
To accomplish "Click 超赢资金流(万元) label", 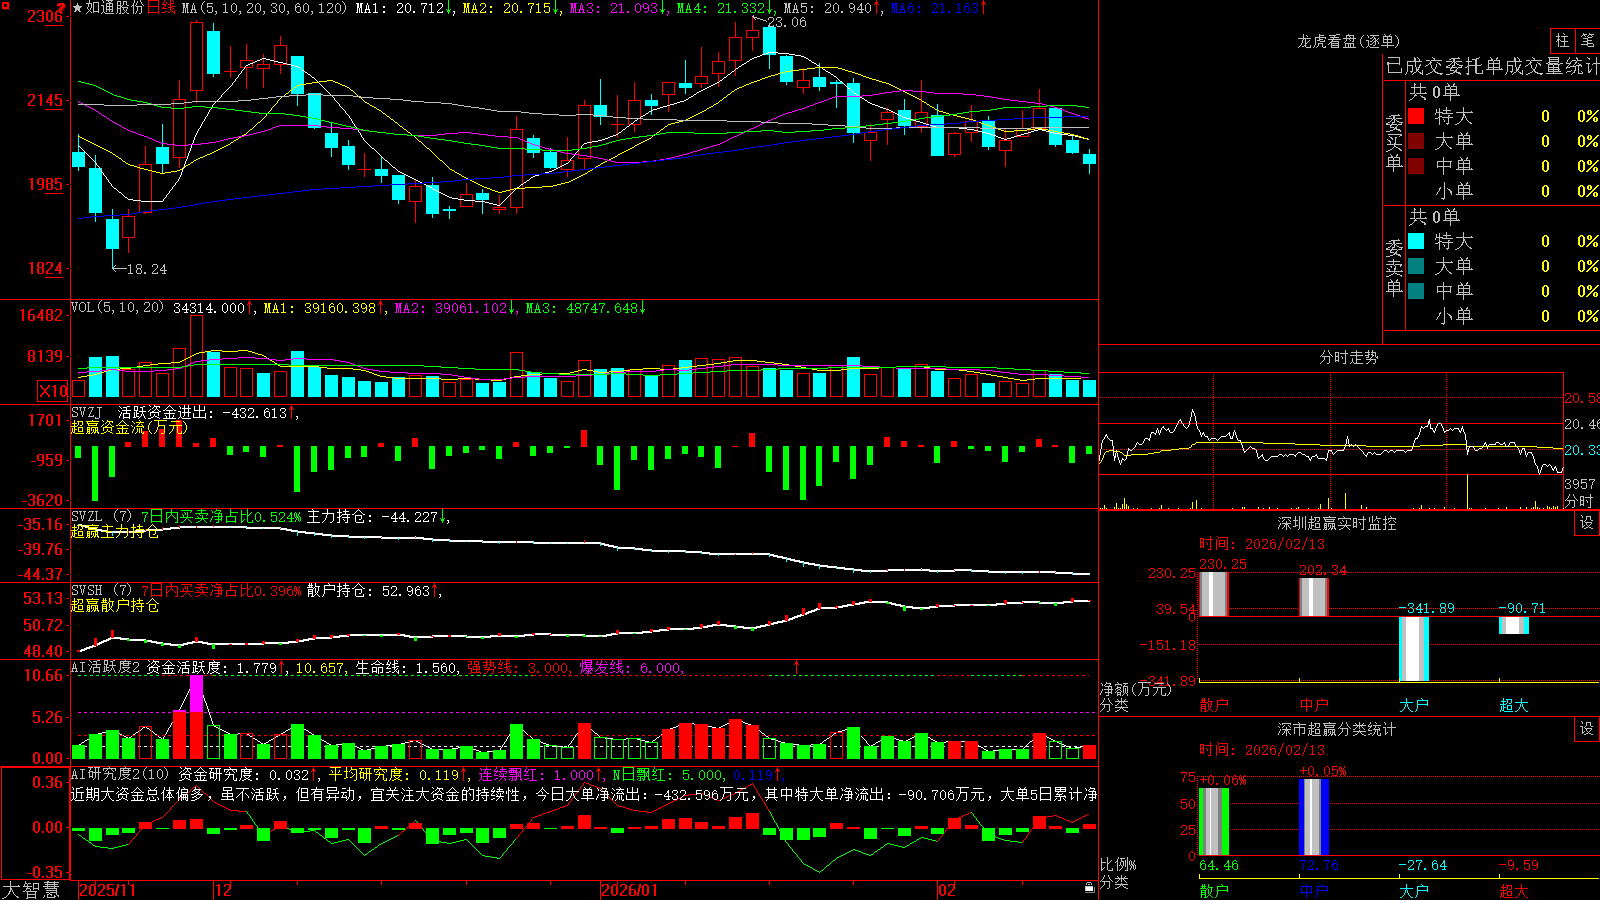I will [128, 427].
